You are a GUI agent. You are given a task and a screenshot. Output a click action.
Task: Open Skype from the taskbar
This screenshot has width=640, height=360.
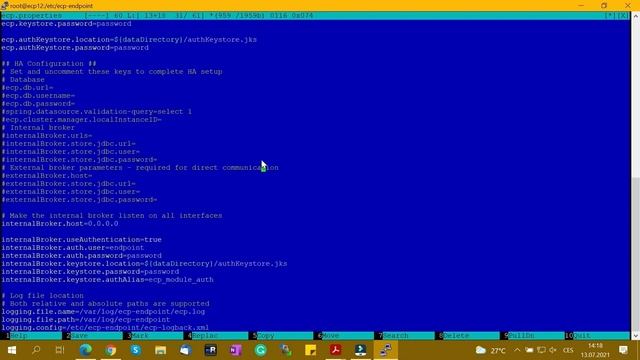pos(136,350)
